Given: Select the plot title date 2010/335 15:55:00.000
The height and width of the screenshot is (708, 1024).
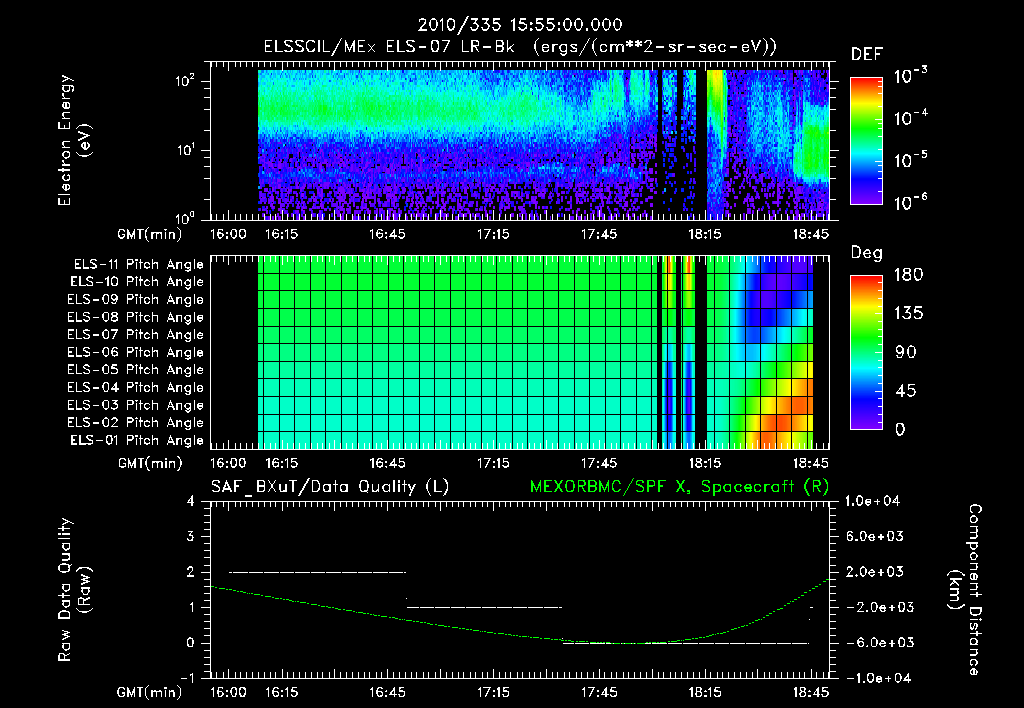Looking at the screenshot, I should point(520,25).
